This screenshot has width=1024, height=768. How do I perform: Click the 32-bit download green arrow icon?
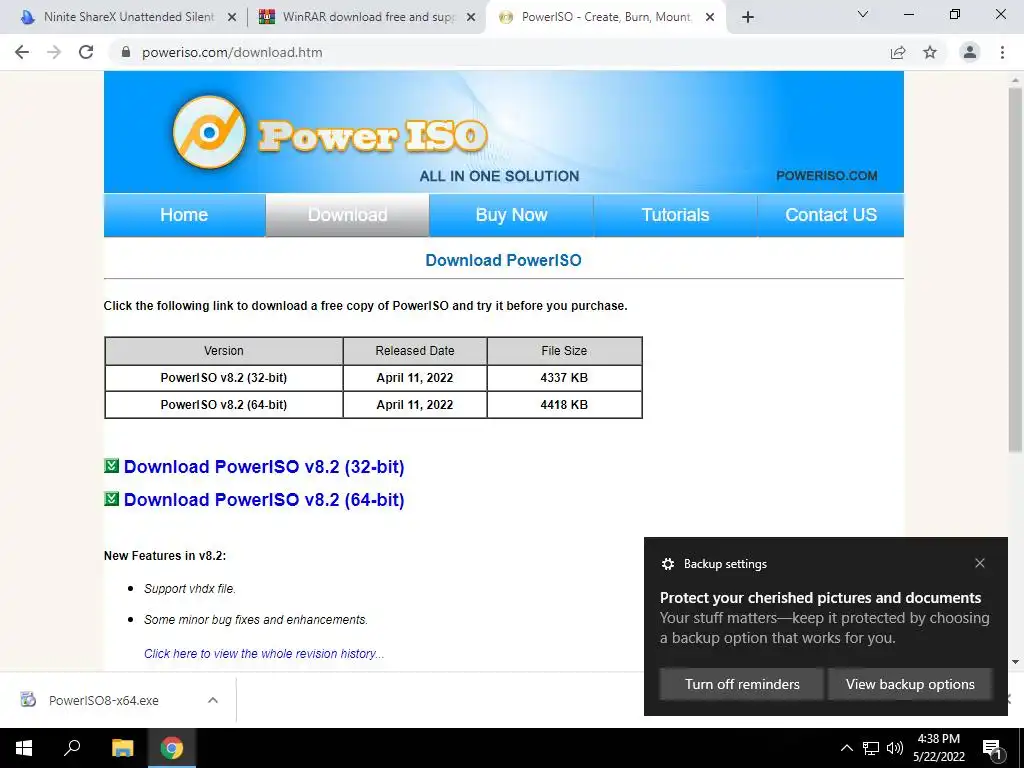pyautogui.click(x=112, y=466)
